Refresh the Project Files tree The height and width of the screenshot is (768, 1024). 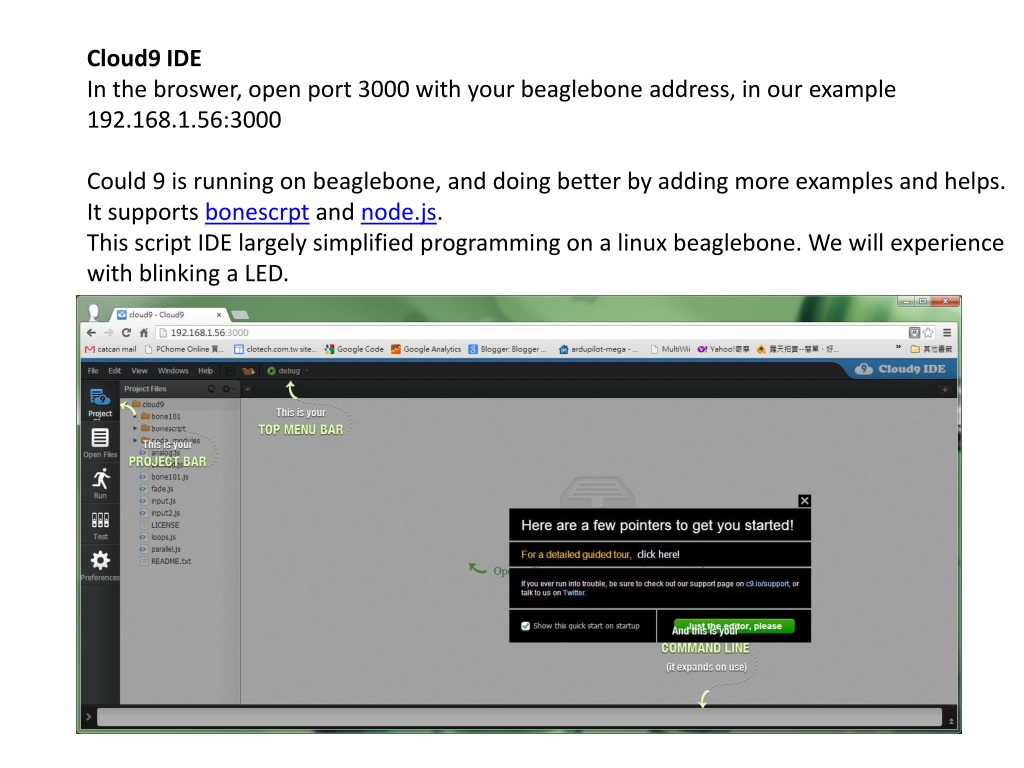click(211, 389)
